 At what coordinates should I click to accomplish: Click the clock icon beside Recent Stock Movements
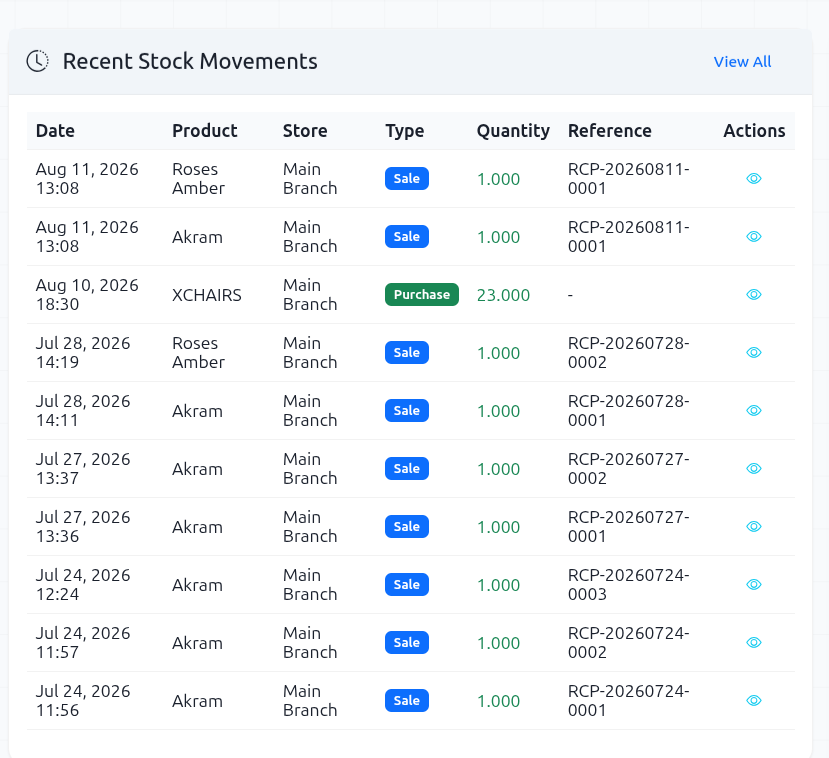(x=37, y=61)
